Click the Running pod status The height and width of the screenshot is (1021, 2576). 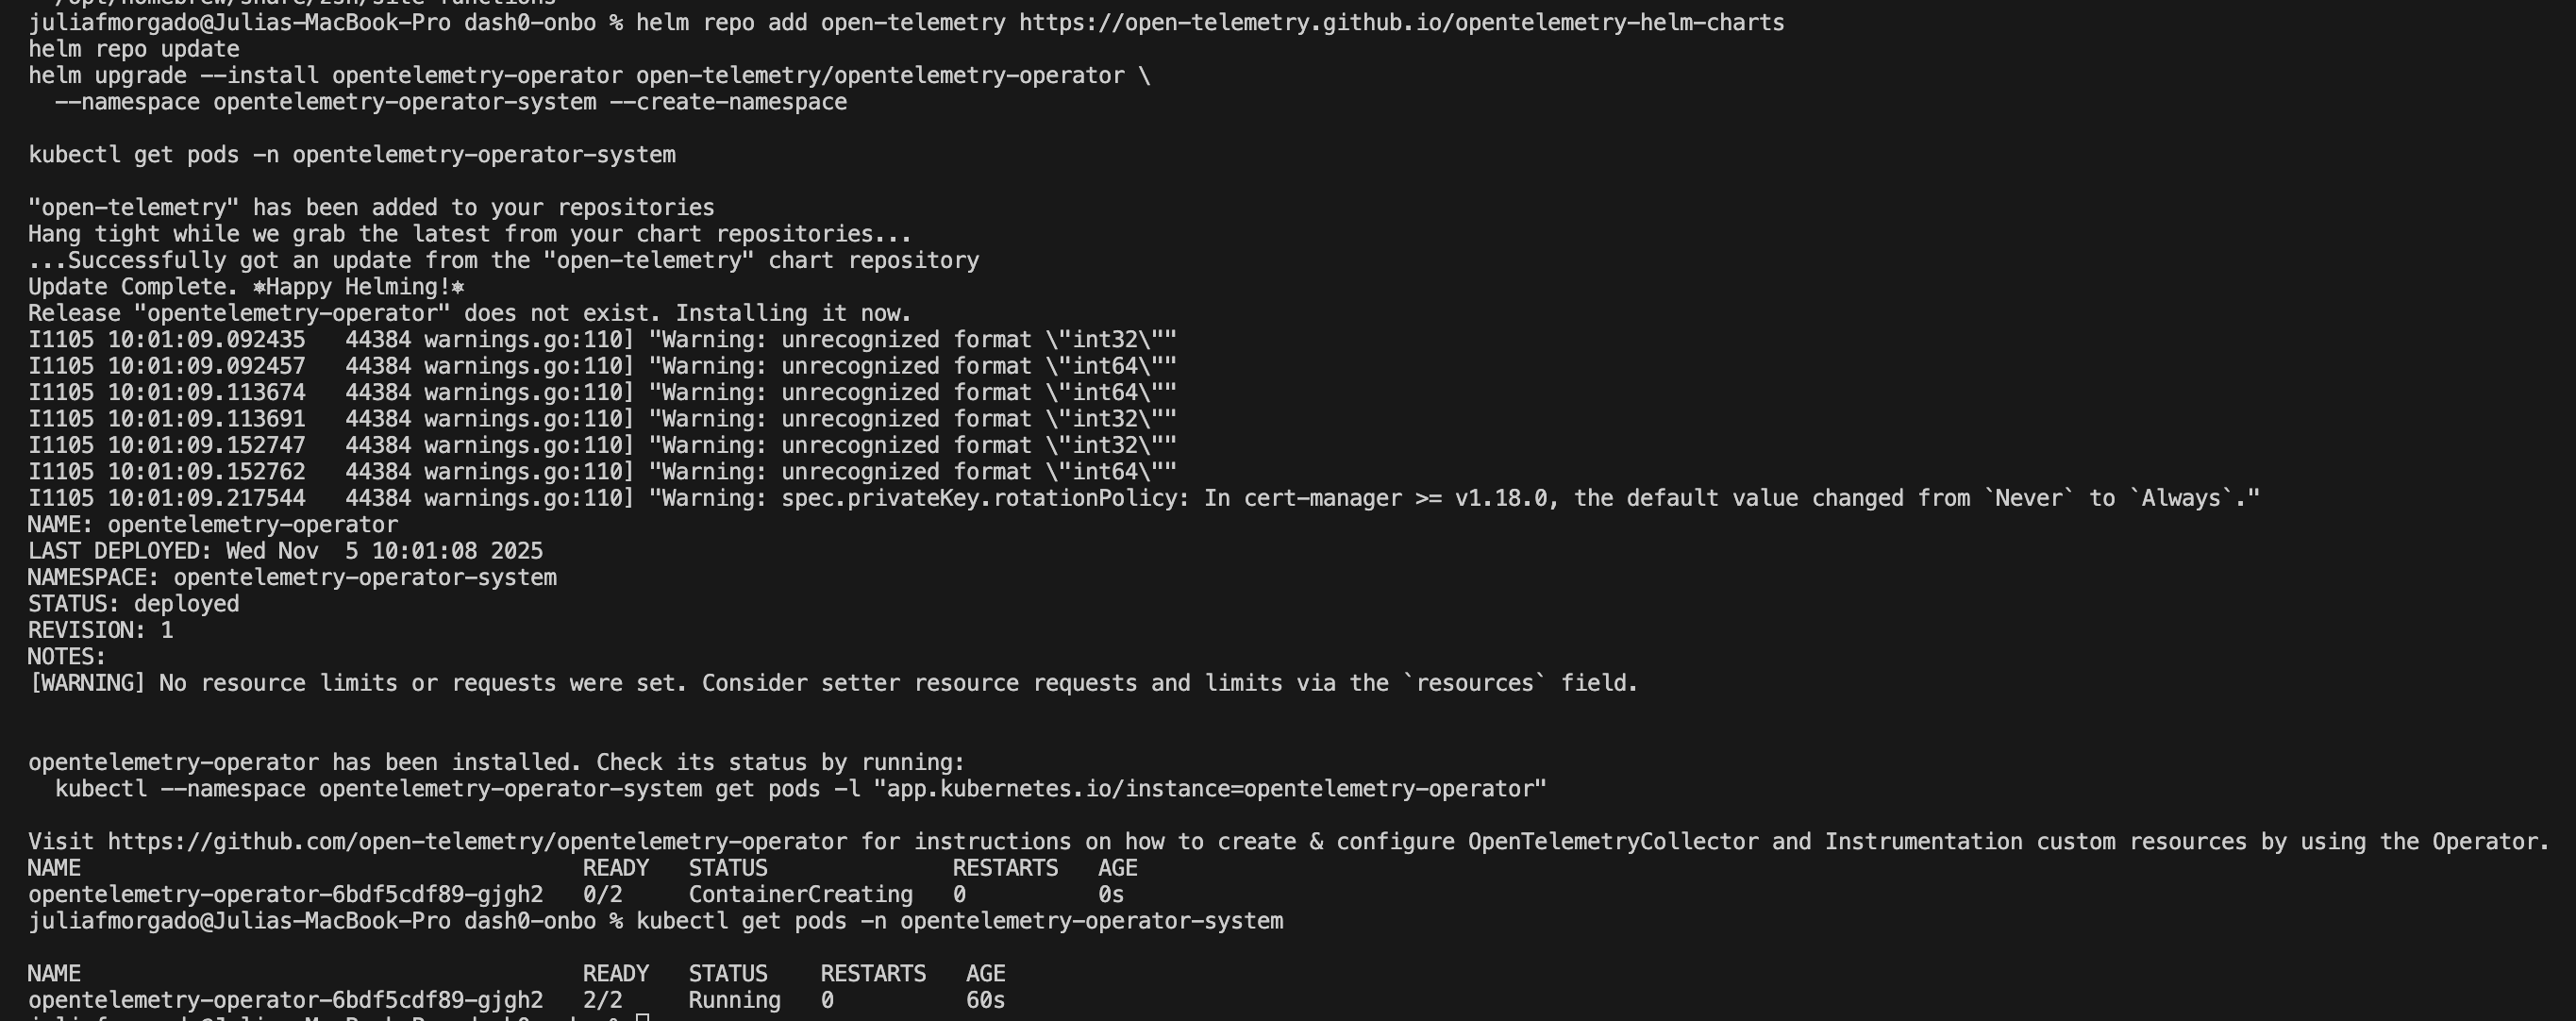click(x=734, y=1000)
